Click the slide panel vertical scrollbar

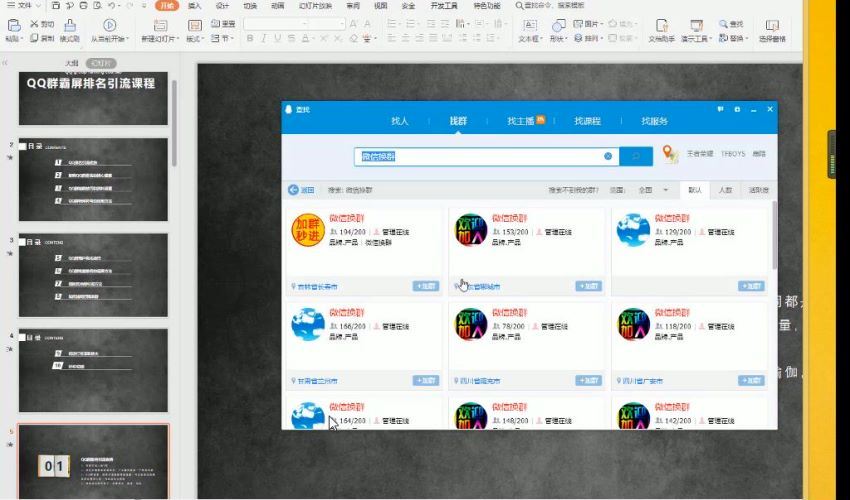(174, 123)
